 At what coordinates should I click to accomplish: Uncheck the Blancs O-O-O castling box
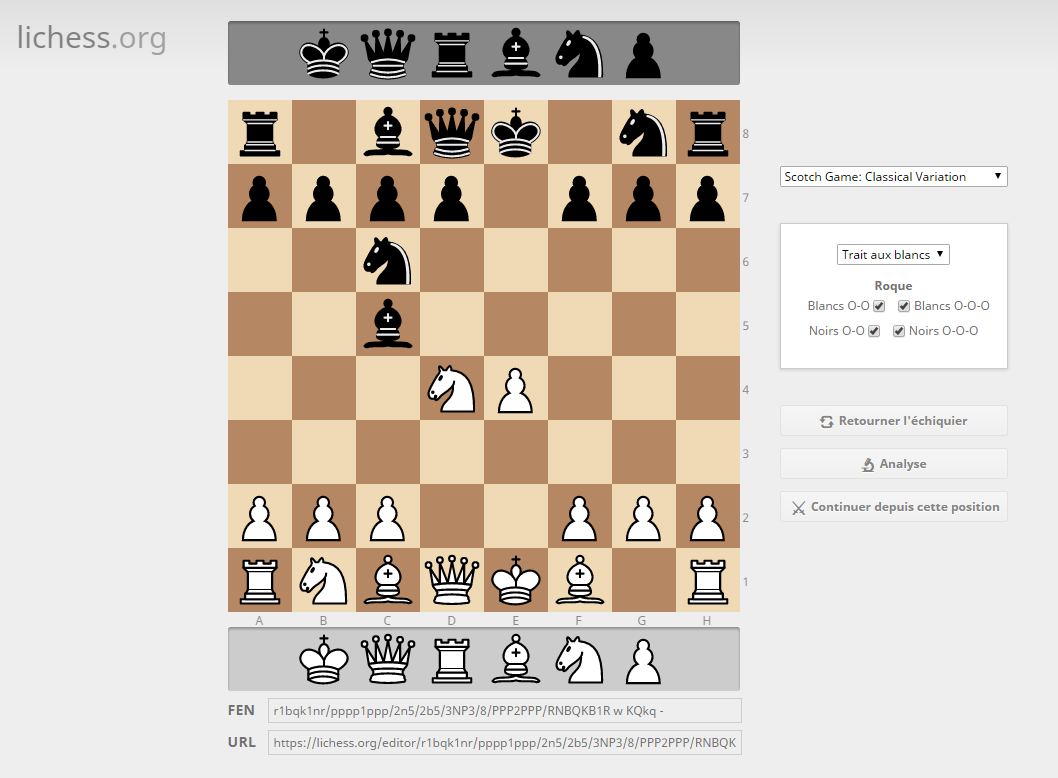pos(903,306)
